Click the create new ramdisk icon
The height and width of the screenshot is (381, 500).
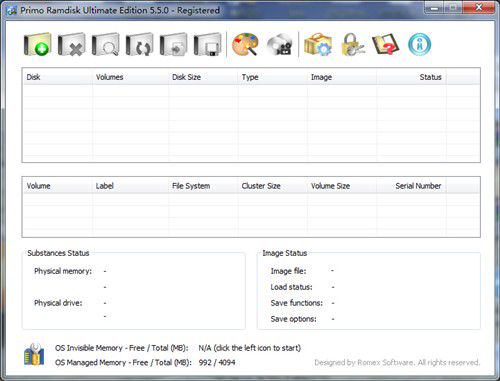point(37,44)
